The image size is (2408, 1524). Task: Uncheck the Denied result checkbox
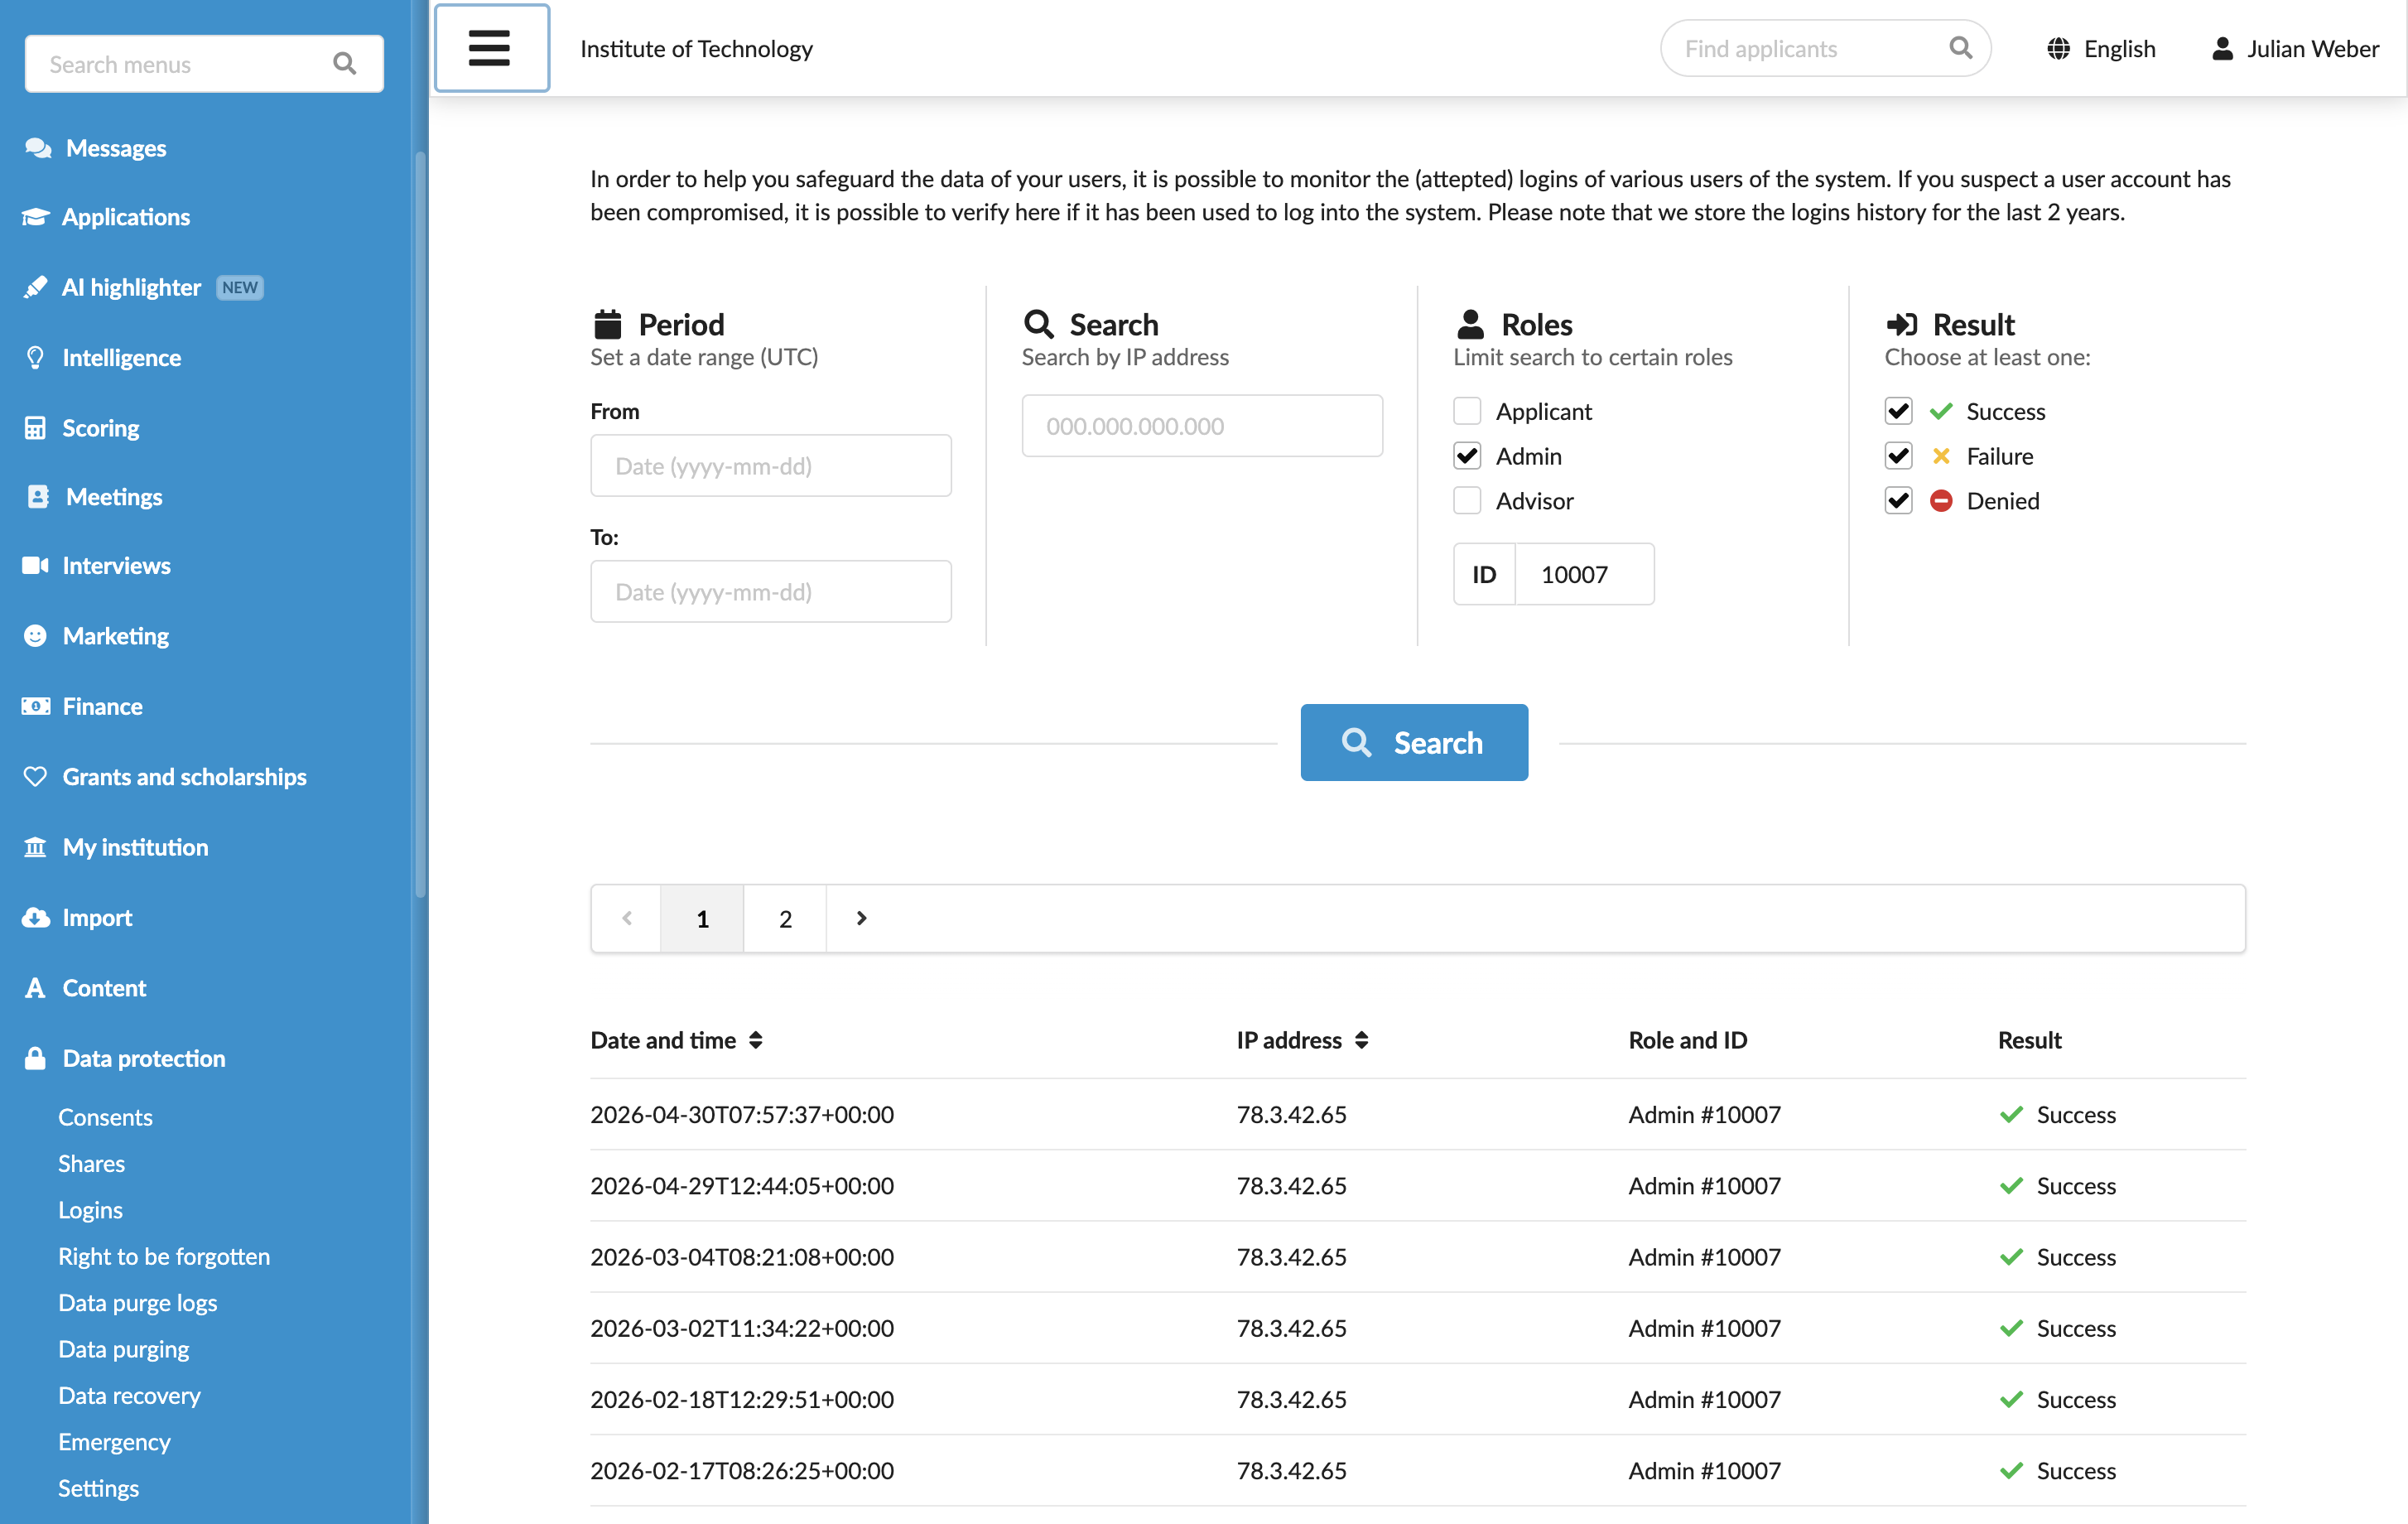click(1898, 500)
